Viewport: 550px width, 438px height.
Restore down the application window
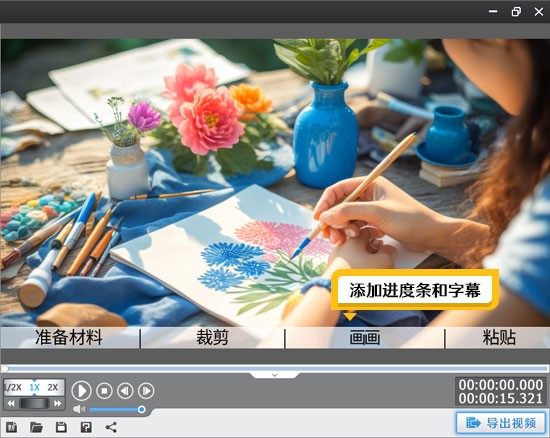pyautogui.click(x=516, y=12)
